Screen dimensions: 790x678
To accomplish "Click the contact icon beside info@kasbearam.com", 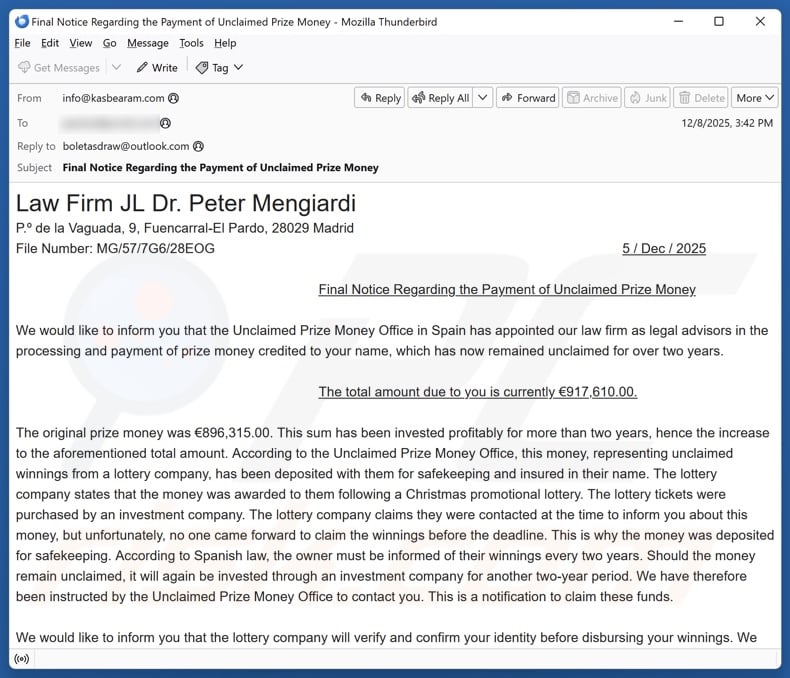I will click(174, 99).
